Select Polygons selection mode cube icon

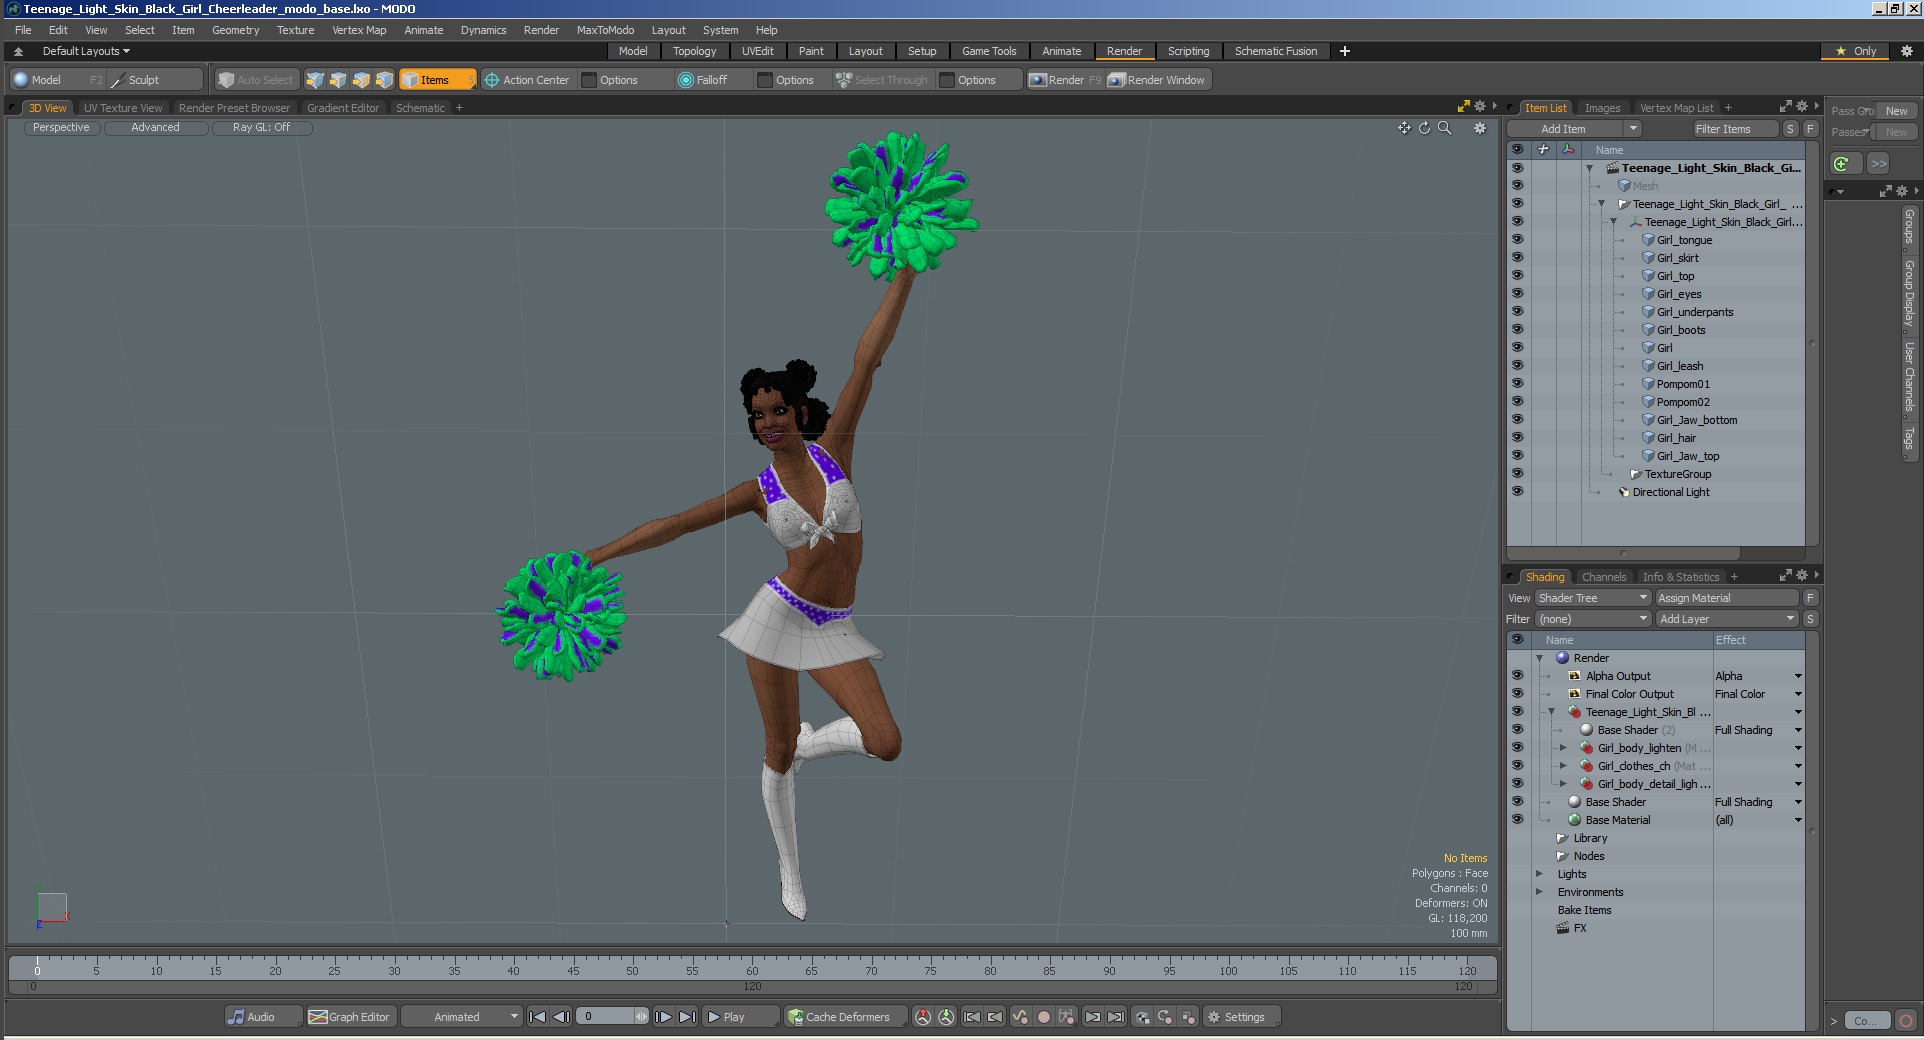click(x=361, y=80)
